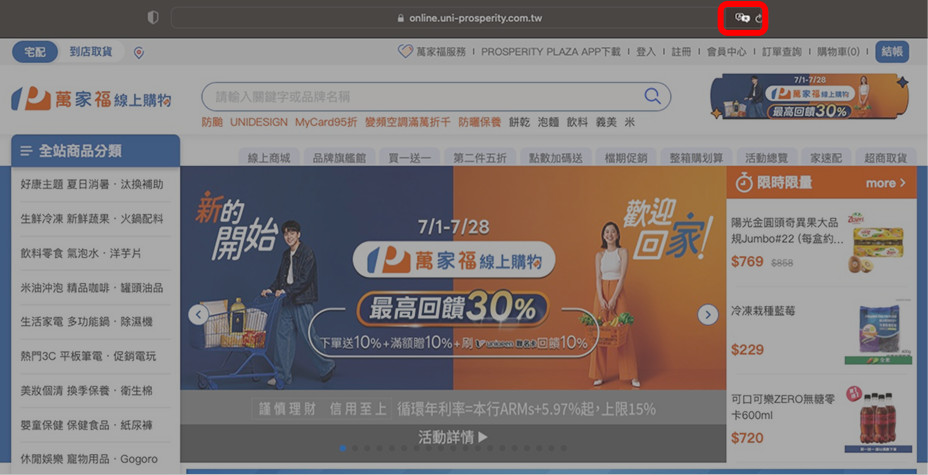Open 訂單查詢 order lookup
Viewport: 928px width, 475px height.
click(x=782, y=52)
